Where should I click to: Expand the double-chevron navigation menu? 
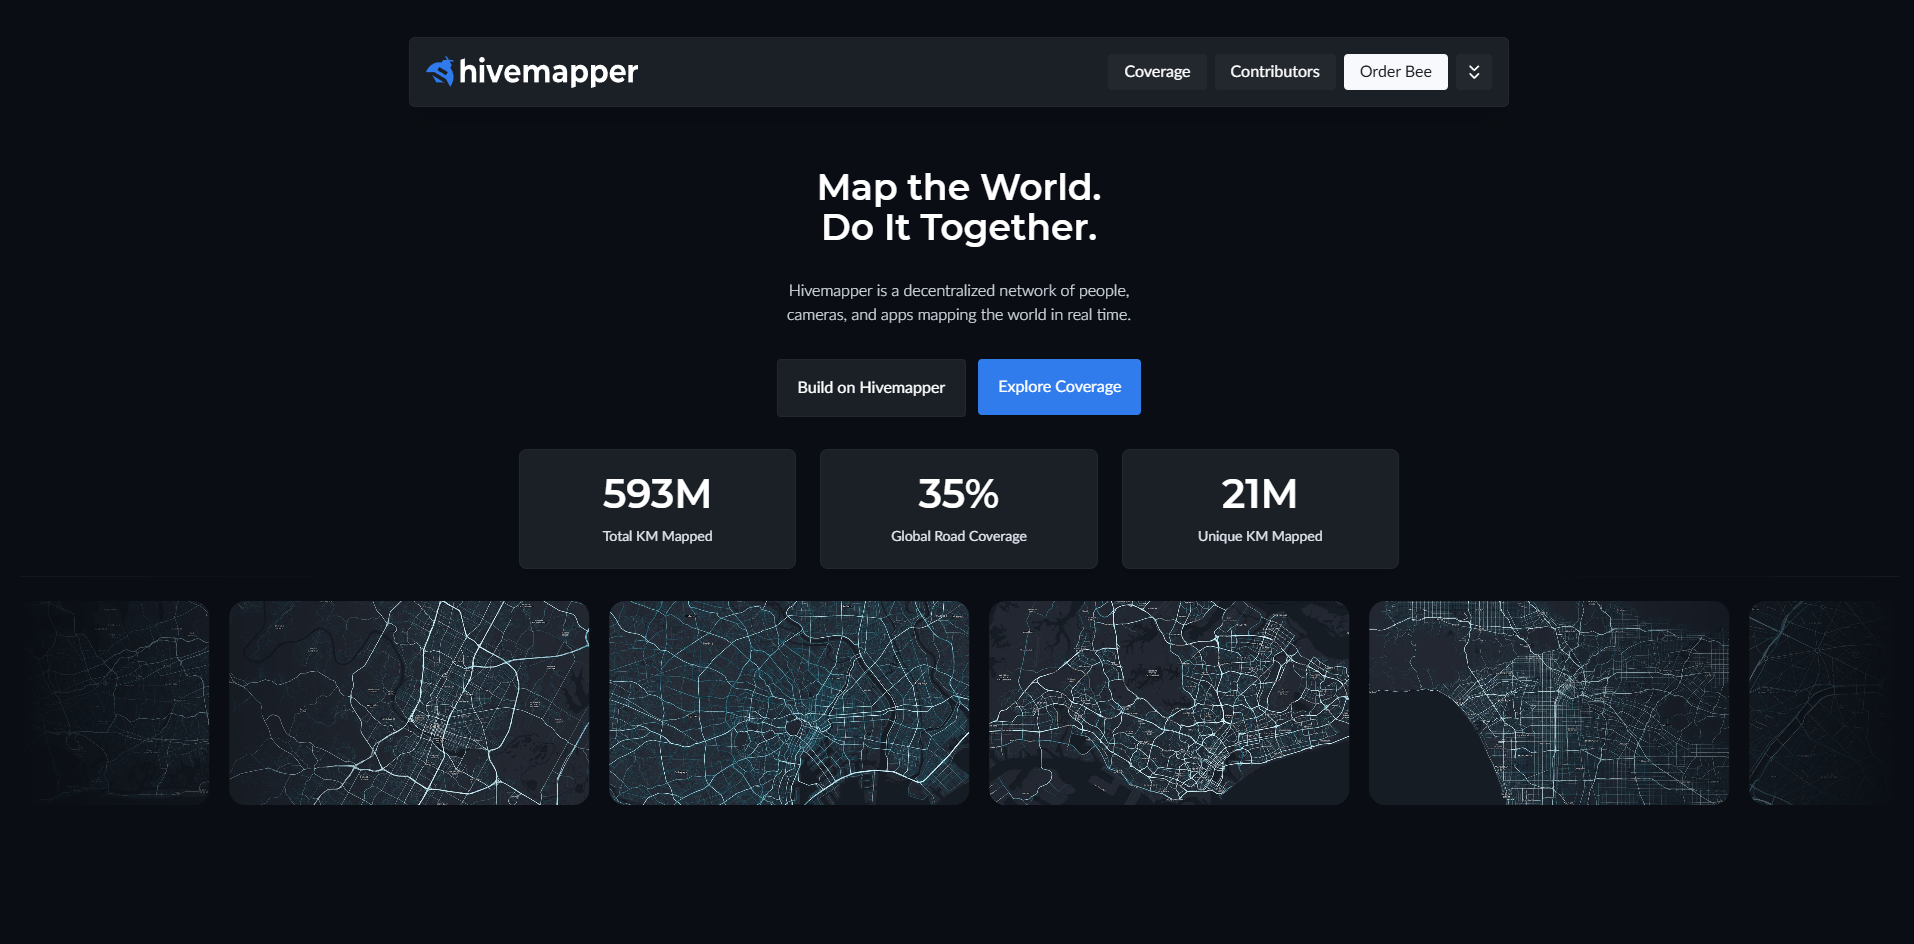click(x=1473, y=72)
